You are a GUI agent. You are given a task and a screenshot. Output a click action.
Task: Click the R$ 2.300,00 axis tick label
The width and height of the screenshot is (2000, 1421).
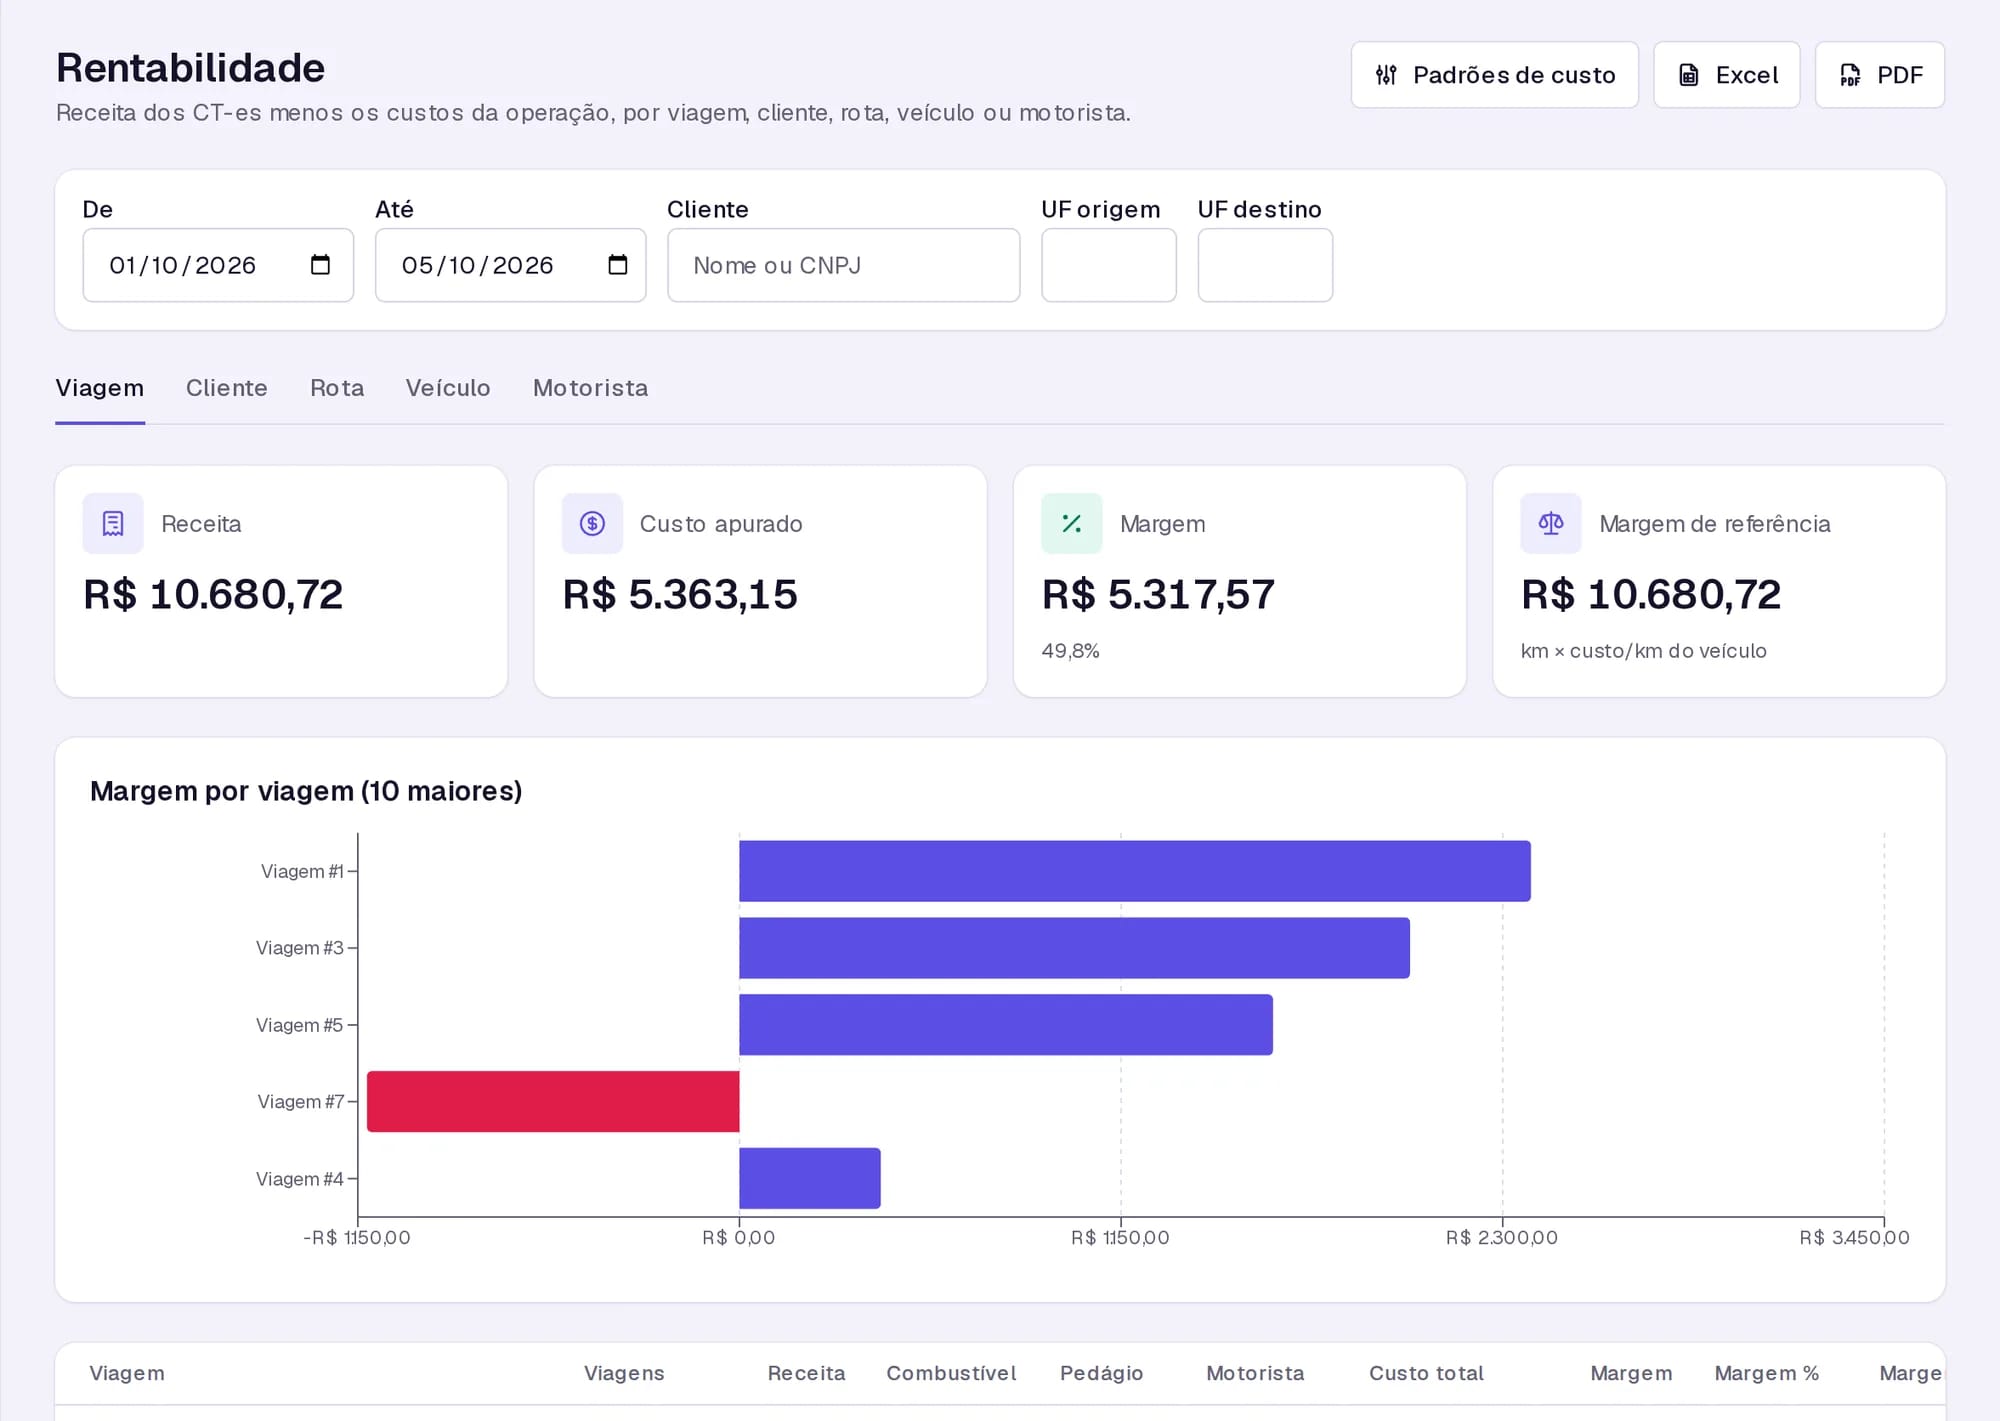[1502, 1238]
